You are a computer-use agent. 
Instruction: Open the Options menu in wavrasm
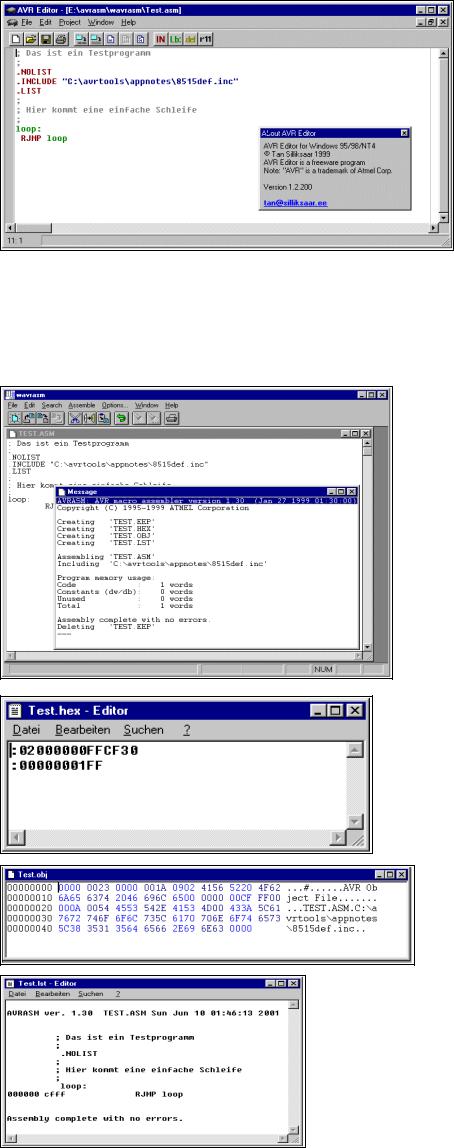click(115, 405)
